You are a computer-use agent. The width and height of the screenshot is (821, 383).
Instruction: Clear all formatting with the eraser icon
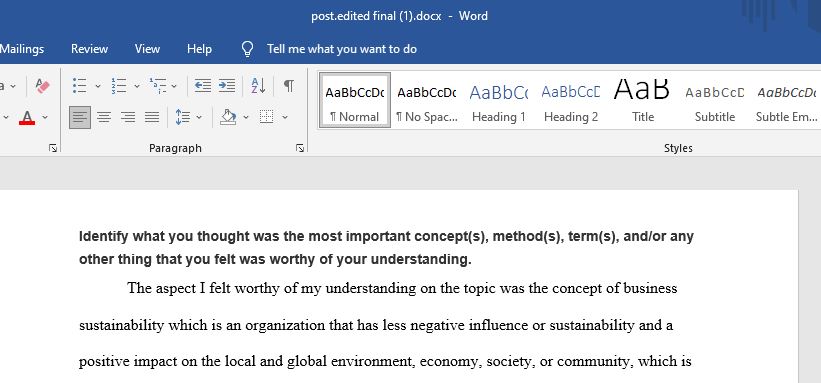[42, 85]
